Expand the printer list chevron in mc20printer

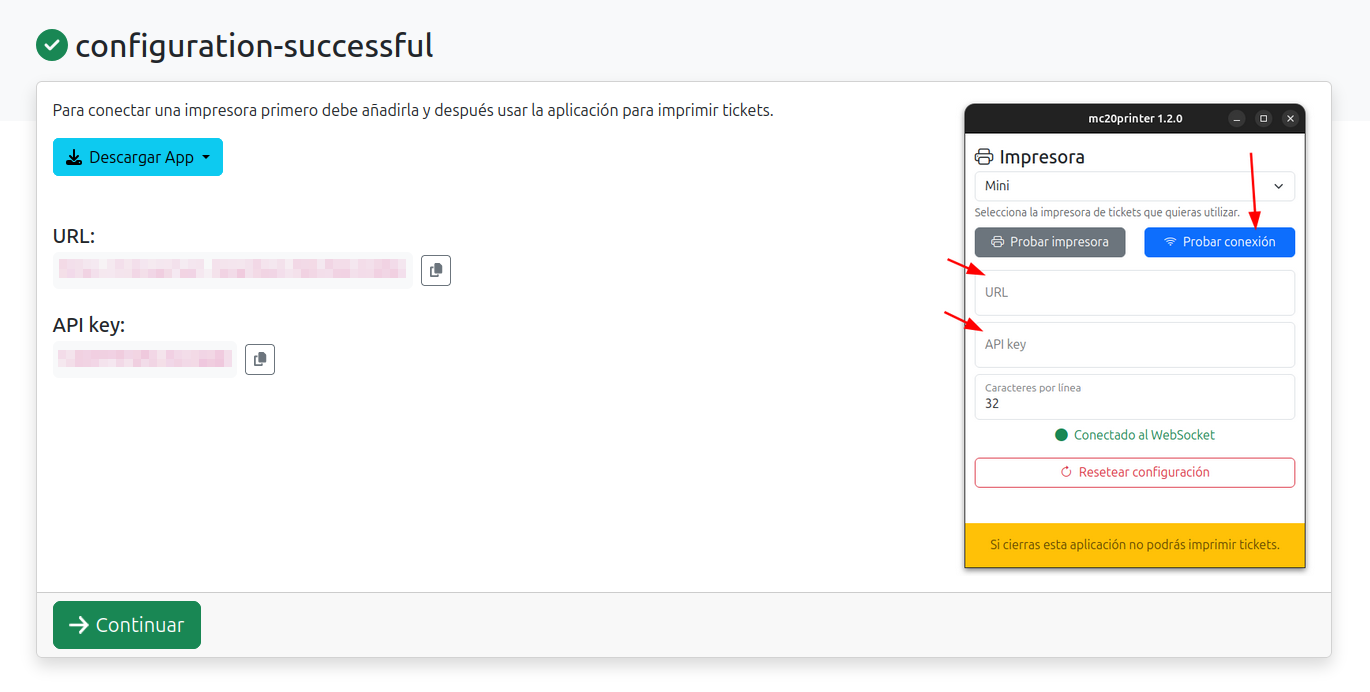click(x=1277, y=186)
